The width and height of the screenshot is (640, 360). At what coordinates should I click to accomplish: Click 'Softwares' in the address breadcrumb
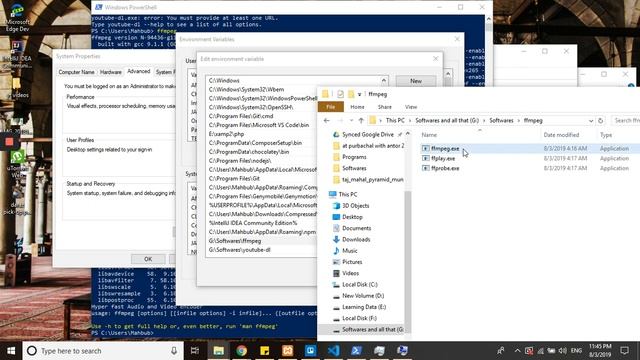[x=501, y=121]
